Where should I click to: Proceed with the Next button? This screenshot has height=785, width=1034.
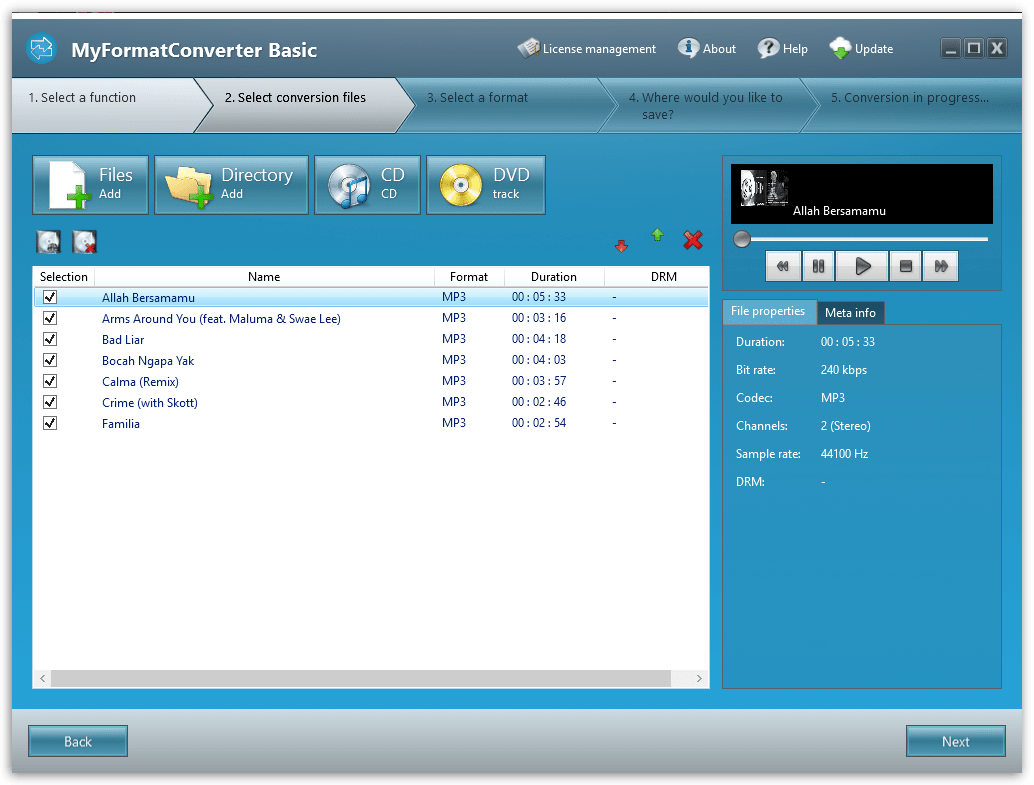click(x=956, y=741)
